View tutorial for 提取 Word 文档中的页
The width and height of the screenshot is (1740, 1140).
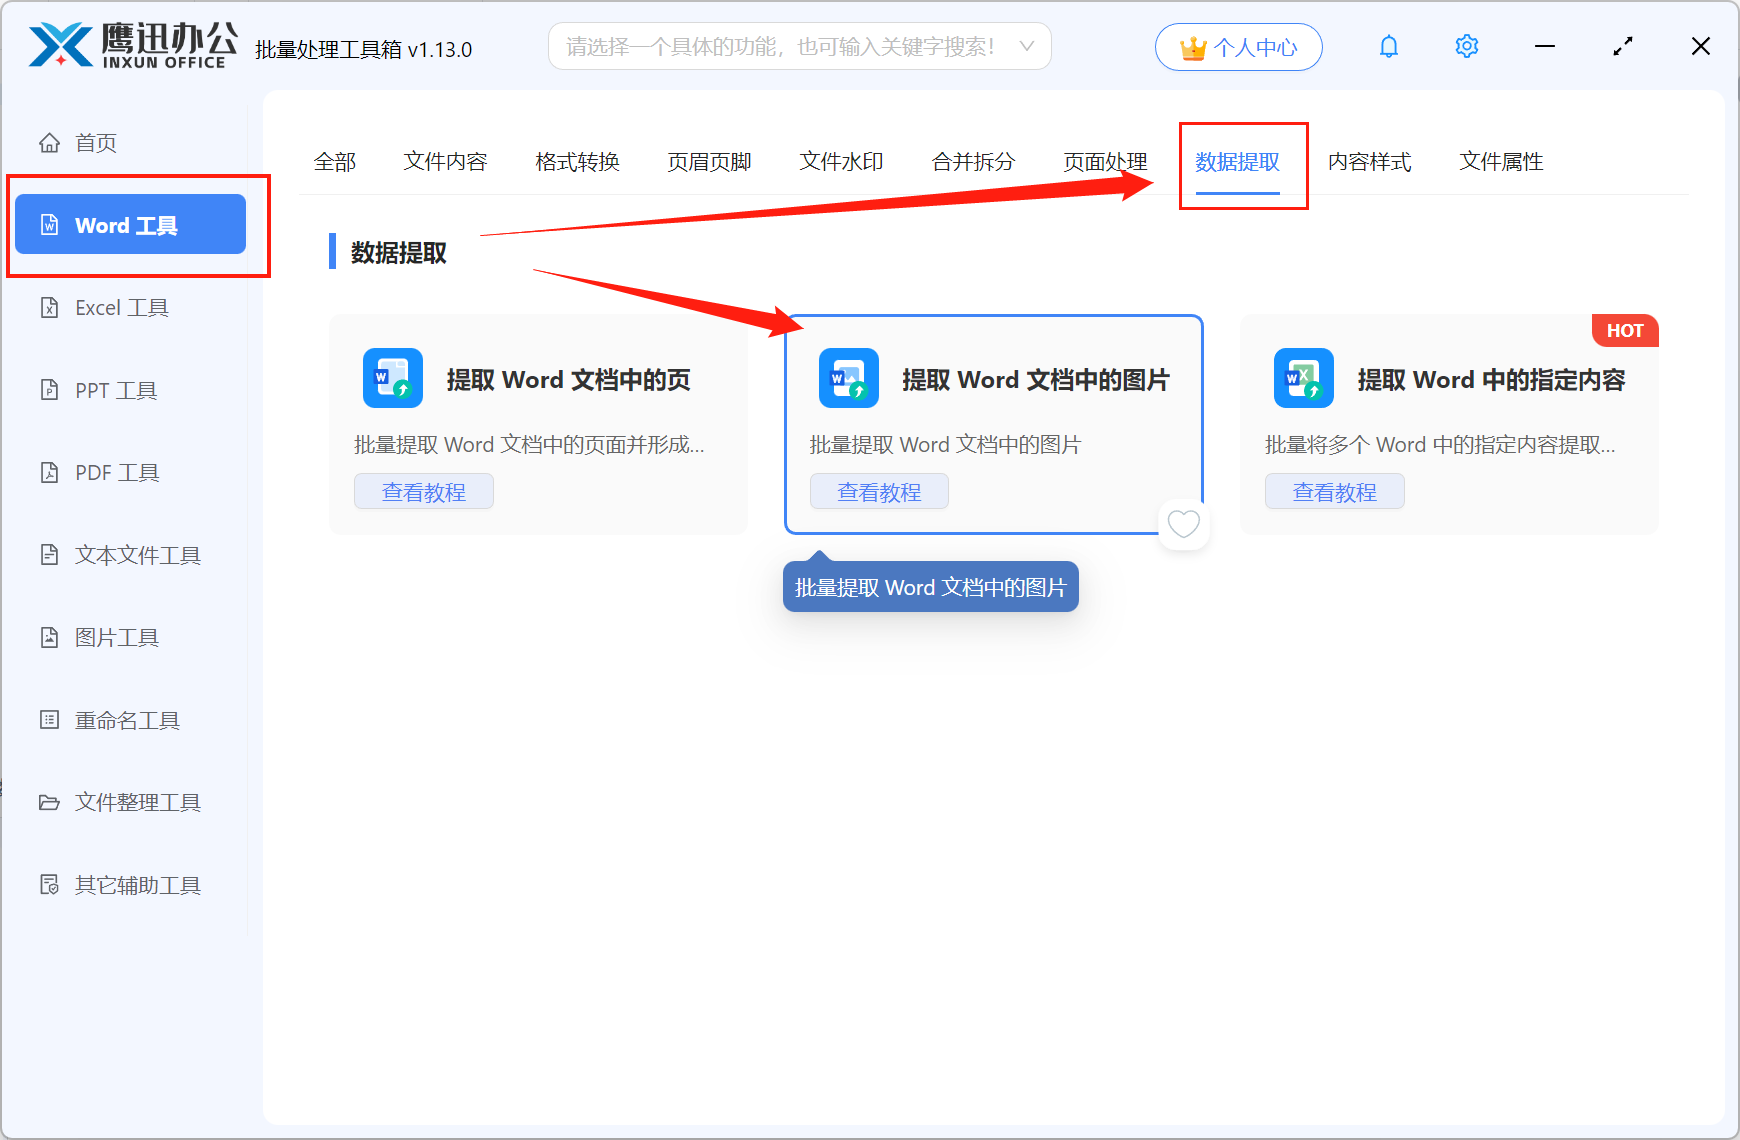click(423, 491)
